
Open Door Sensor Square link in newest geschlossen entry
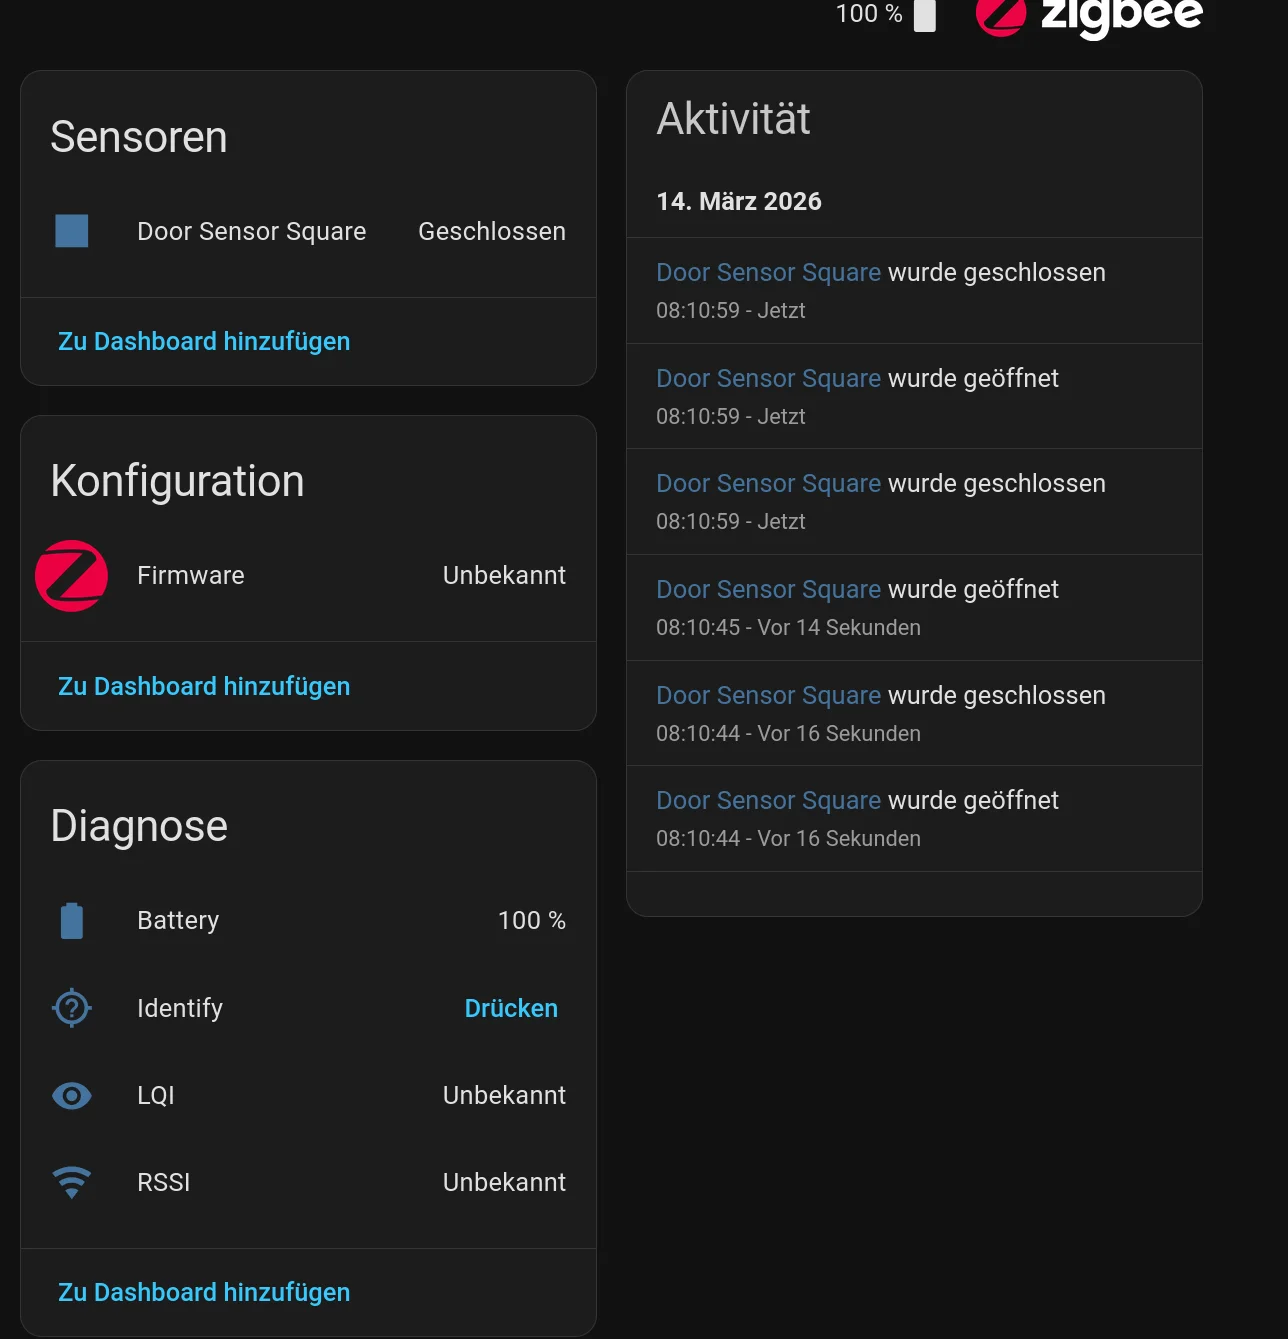point(768,273)
